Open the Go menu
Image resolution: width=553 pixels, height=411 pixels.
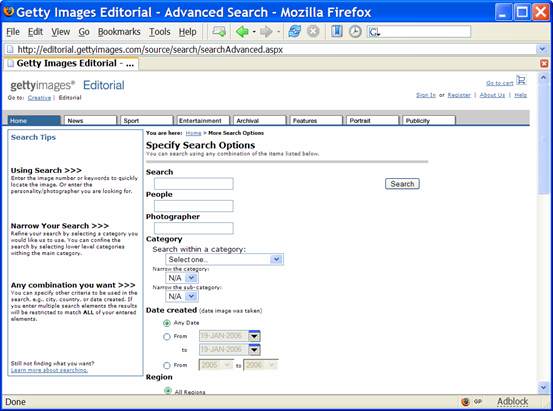(x=84, y=32)
